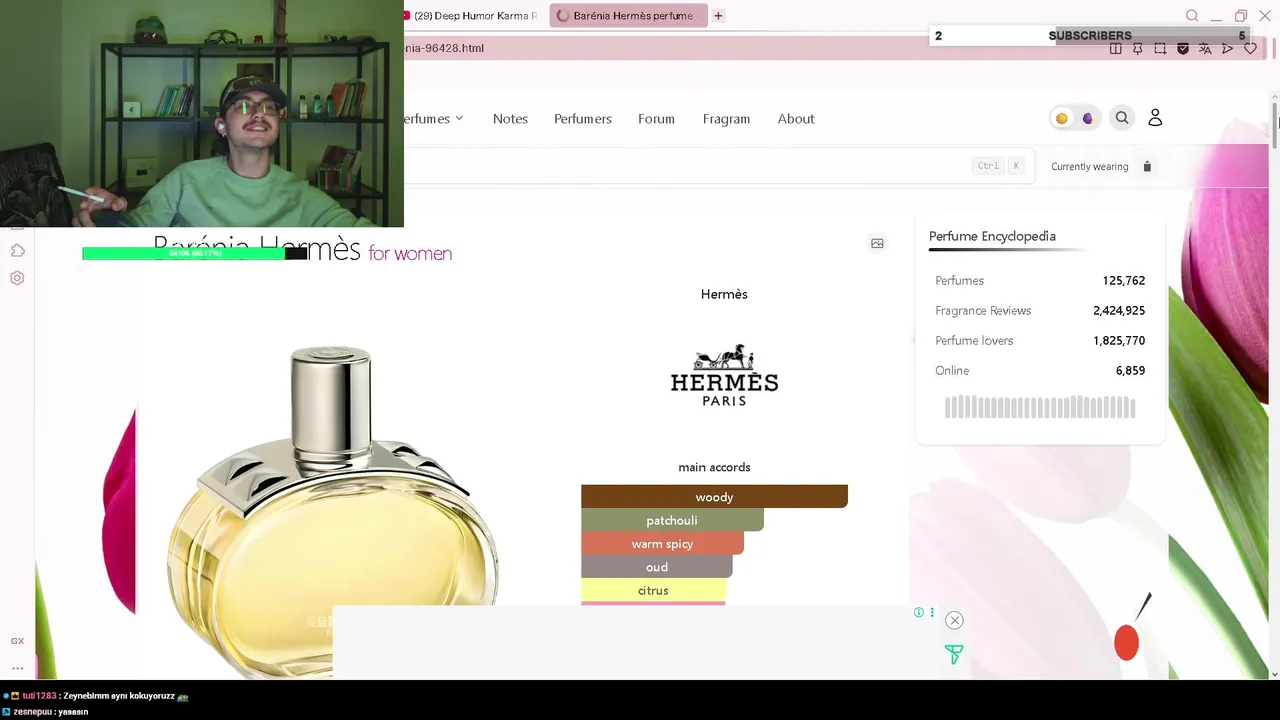Go to the Forum page
The height and width of the screenshot is (720, 1280).
[656, 118]
